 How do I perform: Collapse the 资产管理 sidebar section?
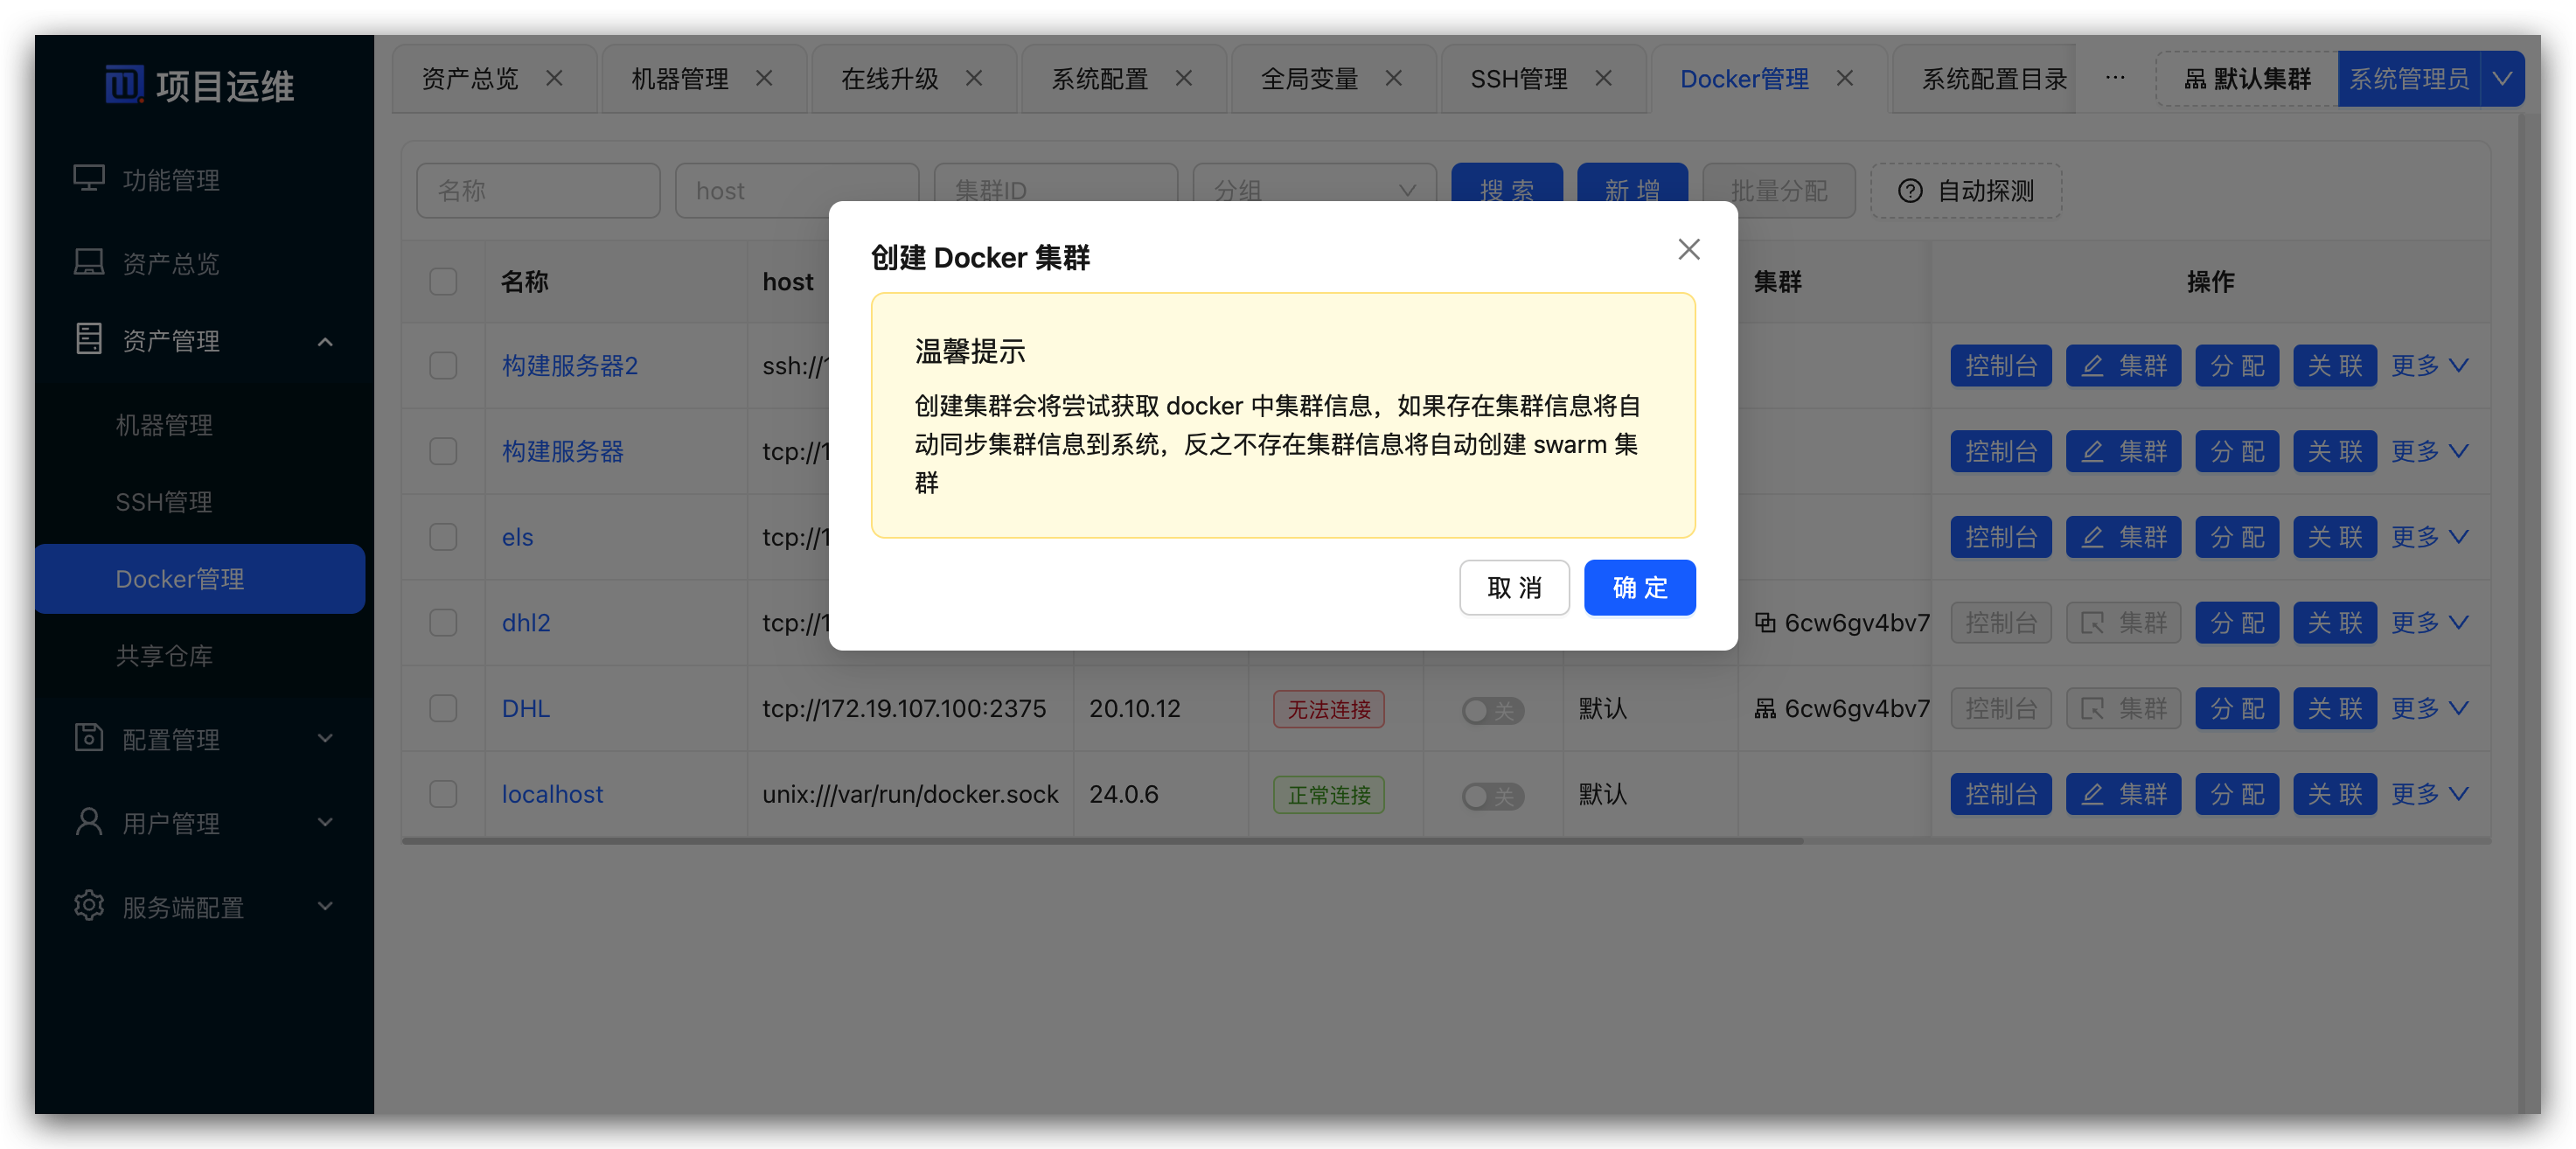(324, 340)
